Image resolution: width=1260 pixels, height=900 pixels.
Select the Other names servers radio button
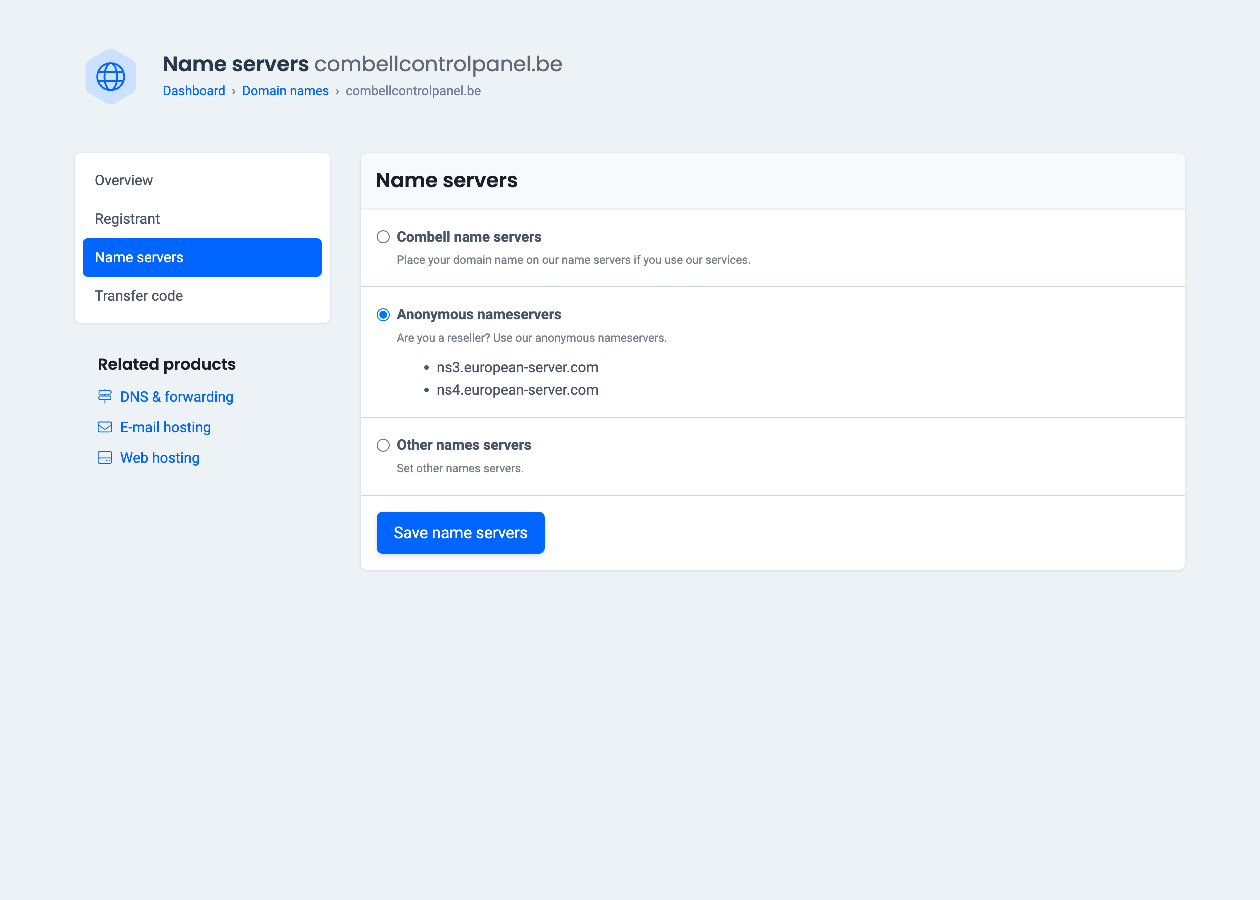[x=383, y=445]
